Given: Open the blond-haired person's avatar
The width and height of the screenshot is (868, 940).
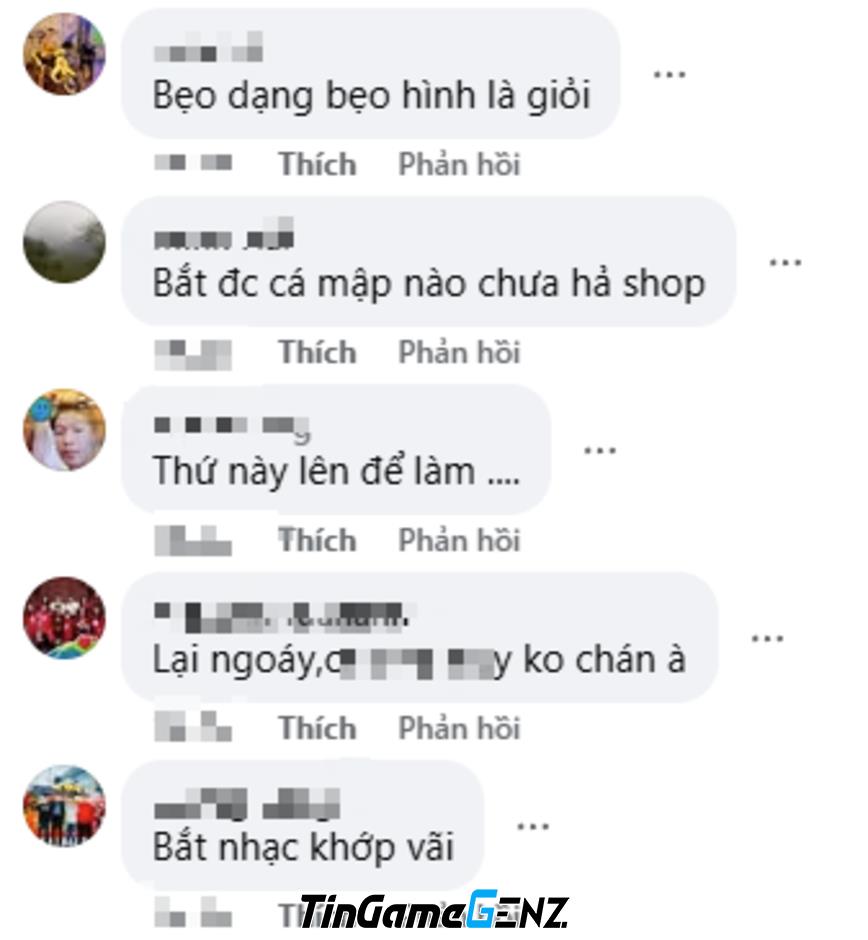Looking at the screenshot, I should tap(65, 430).
